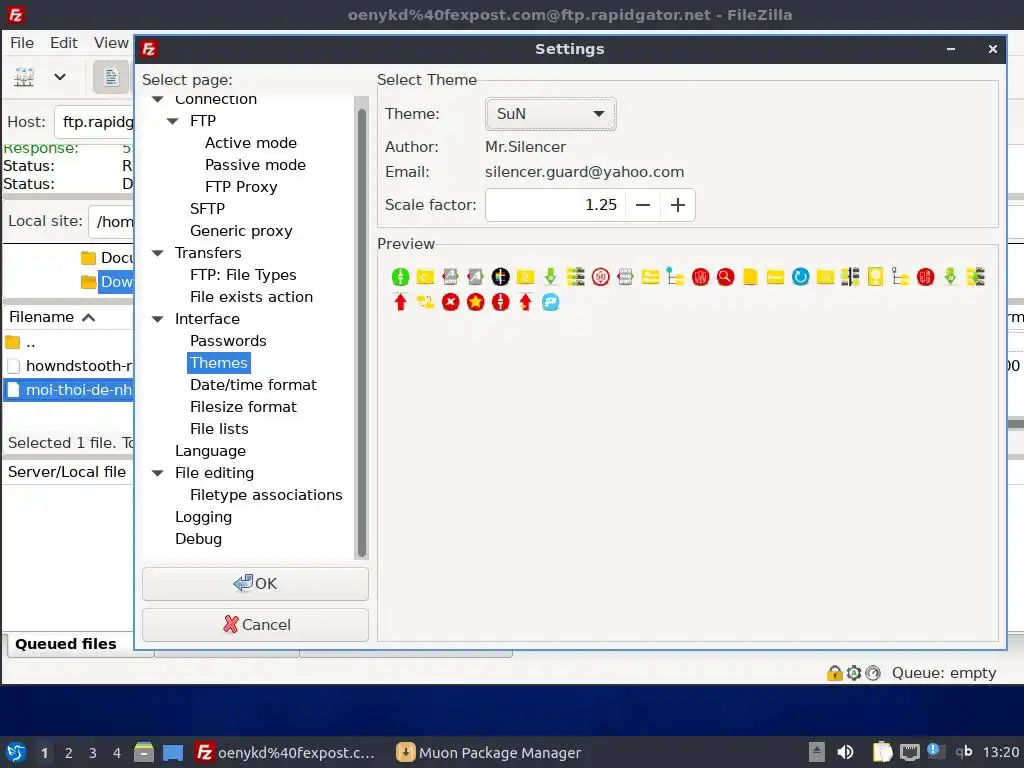Click the FileZilla taskbar window button
Image resolution: width=1024 pixels, height=768 pixels.
click(x=287, y=752)
